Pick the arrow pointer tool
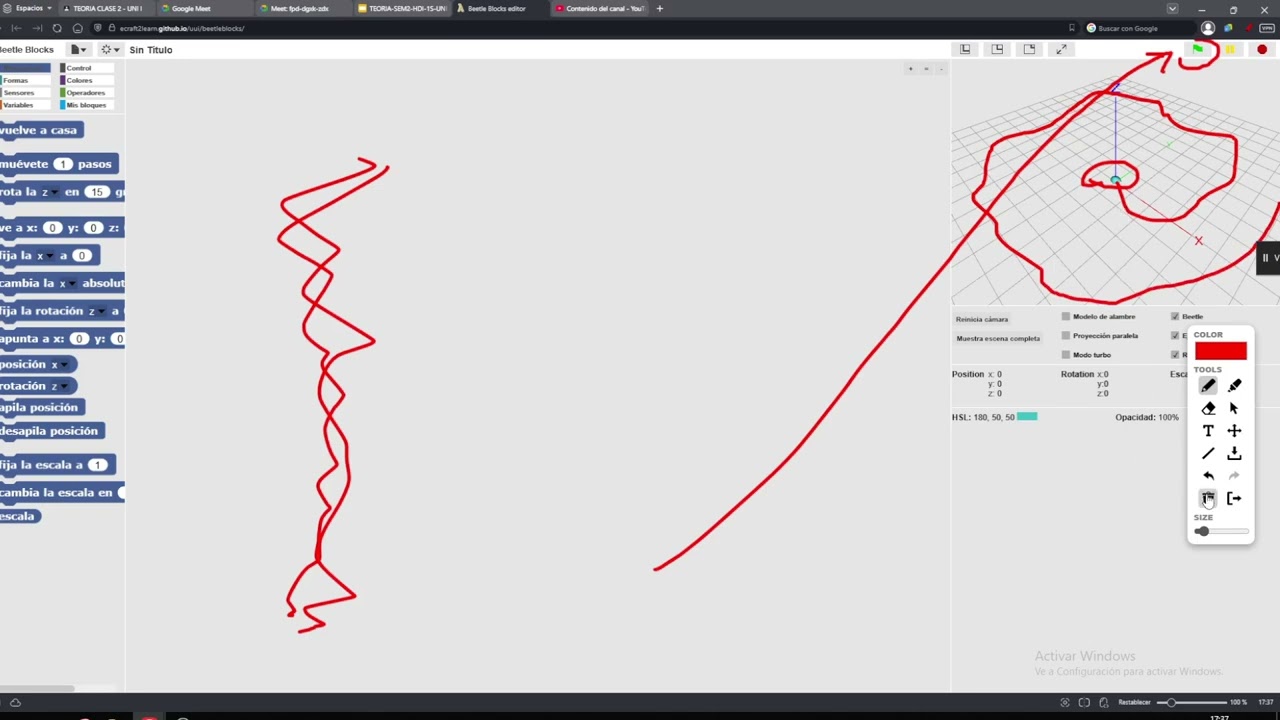Viewport: 1280px width, 720px height. pyautogui.click(x=1234, y=408)
